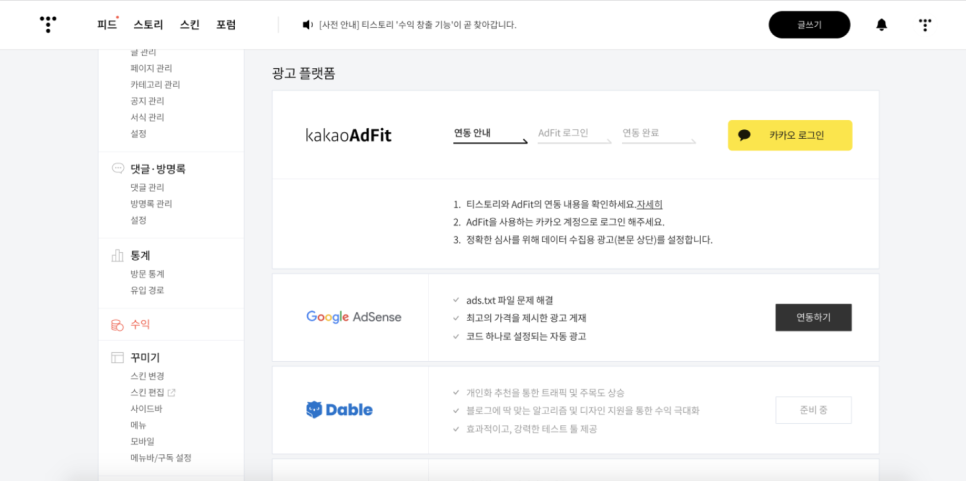Open 메뉴바/구독 설정 in the sidebar

(161, 458)
